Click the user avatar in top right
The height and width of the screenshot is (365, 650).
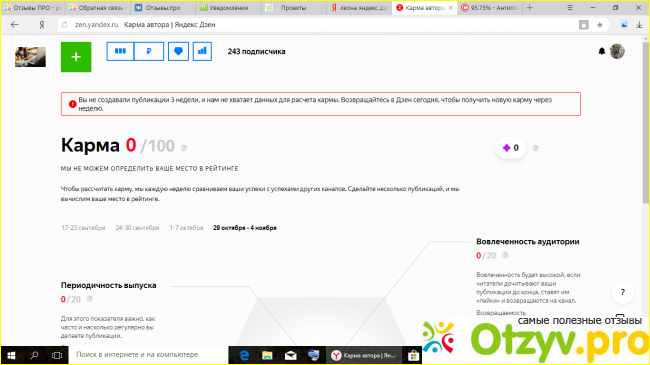pos(617,51)
